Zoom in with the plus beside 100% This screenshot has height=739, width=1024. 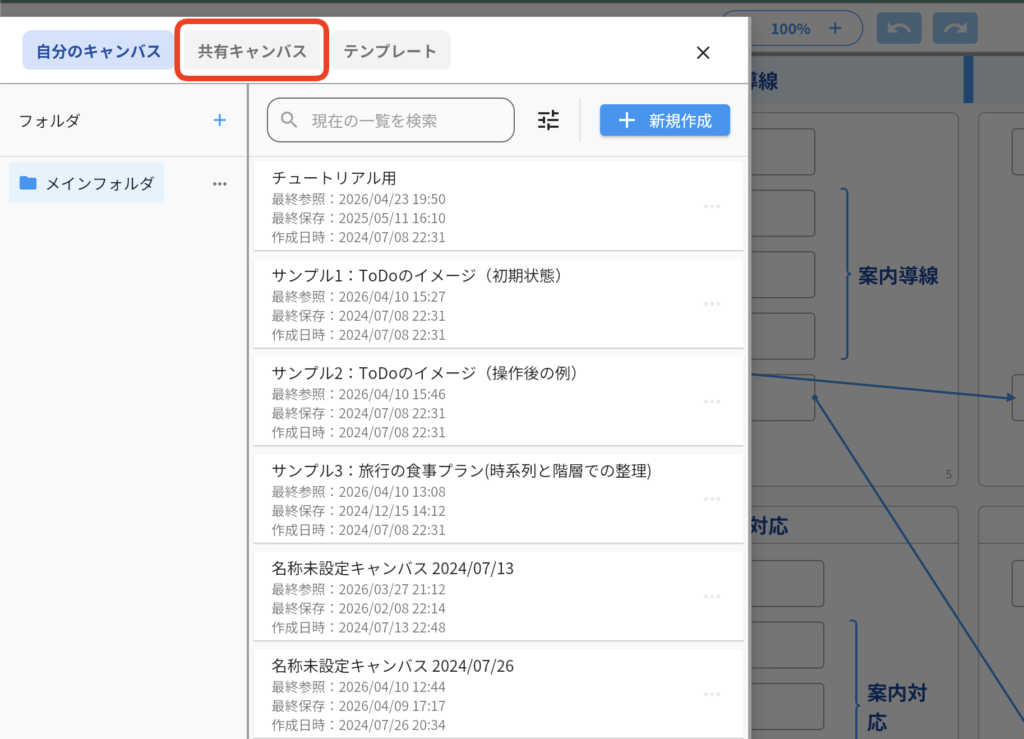pos(835,28)
